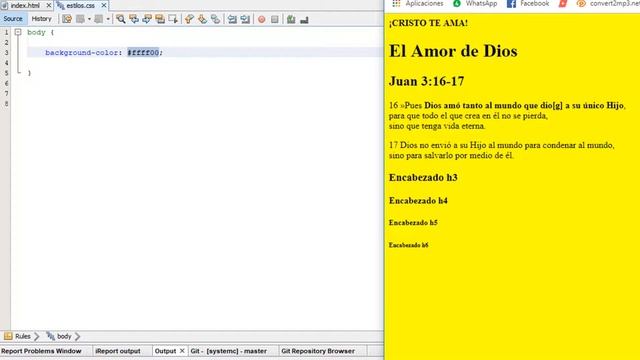The height and width of the screenshot is (360, 640).
Task: Start macro recording with red circle icon
Action: (262, 19)
